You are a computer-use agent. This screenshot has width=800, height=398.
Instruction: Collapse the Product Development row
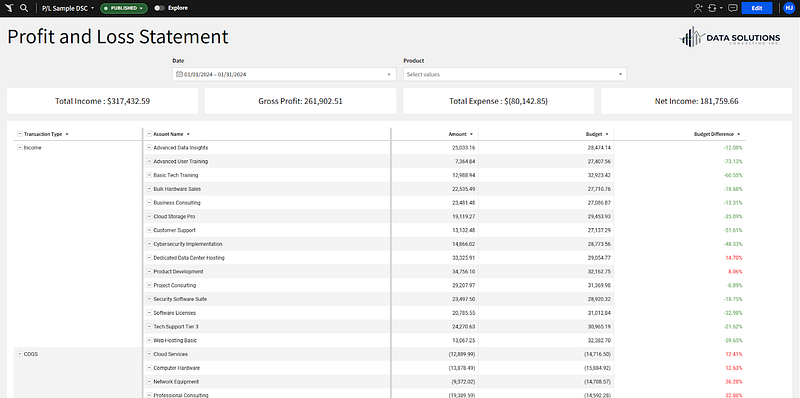[149, 271]
